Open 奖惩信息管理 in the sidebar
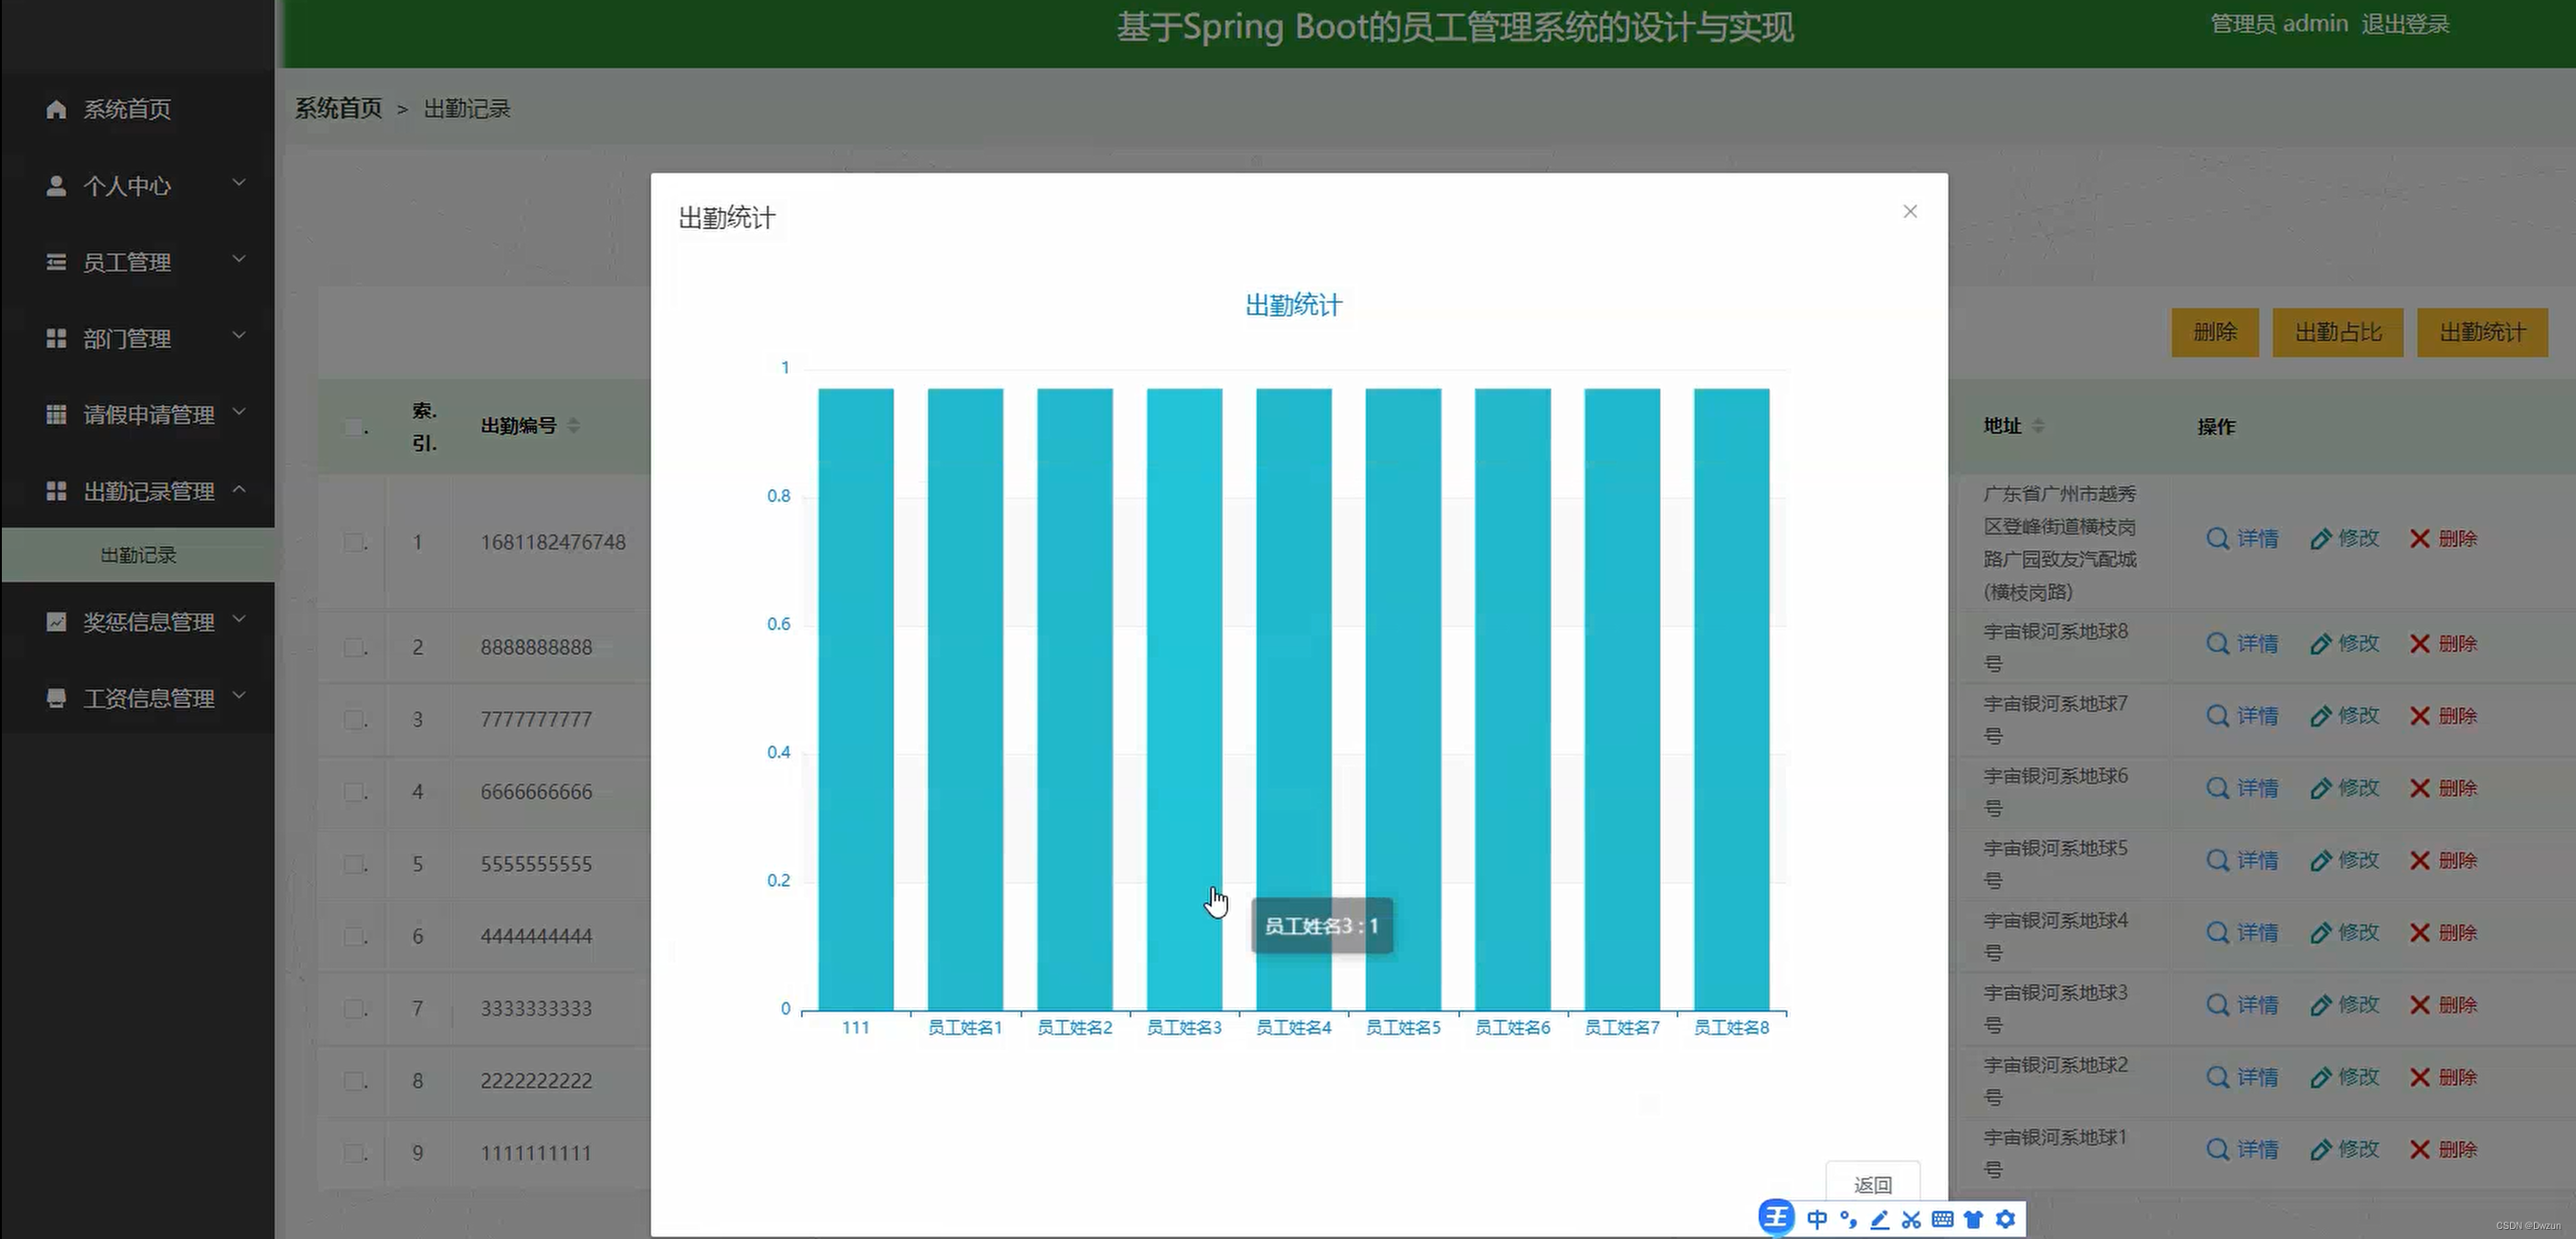The image size is (2576, 1239). pyautogui.click(x=138, y=622)
